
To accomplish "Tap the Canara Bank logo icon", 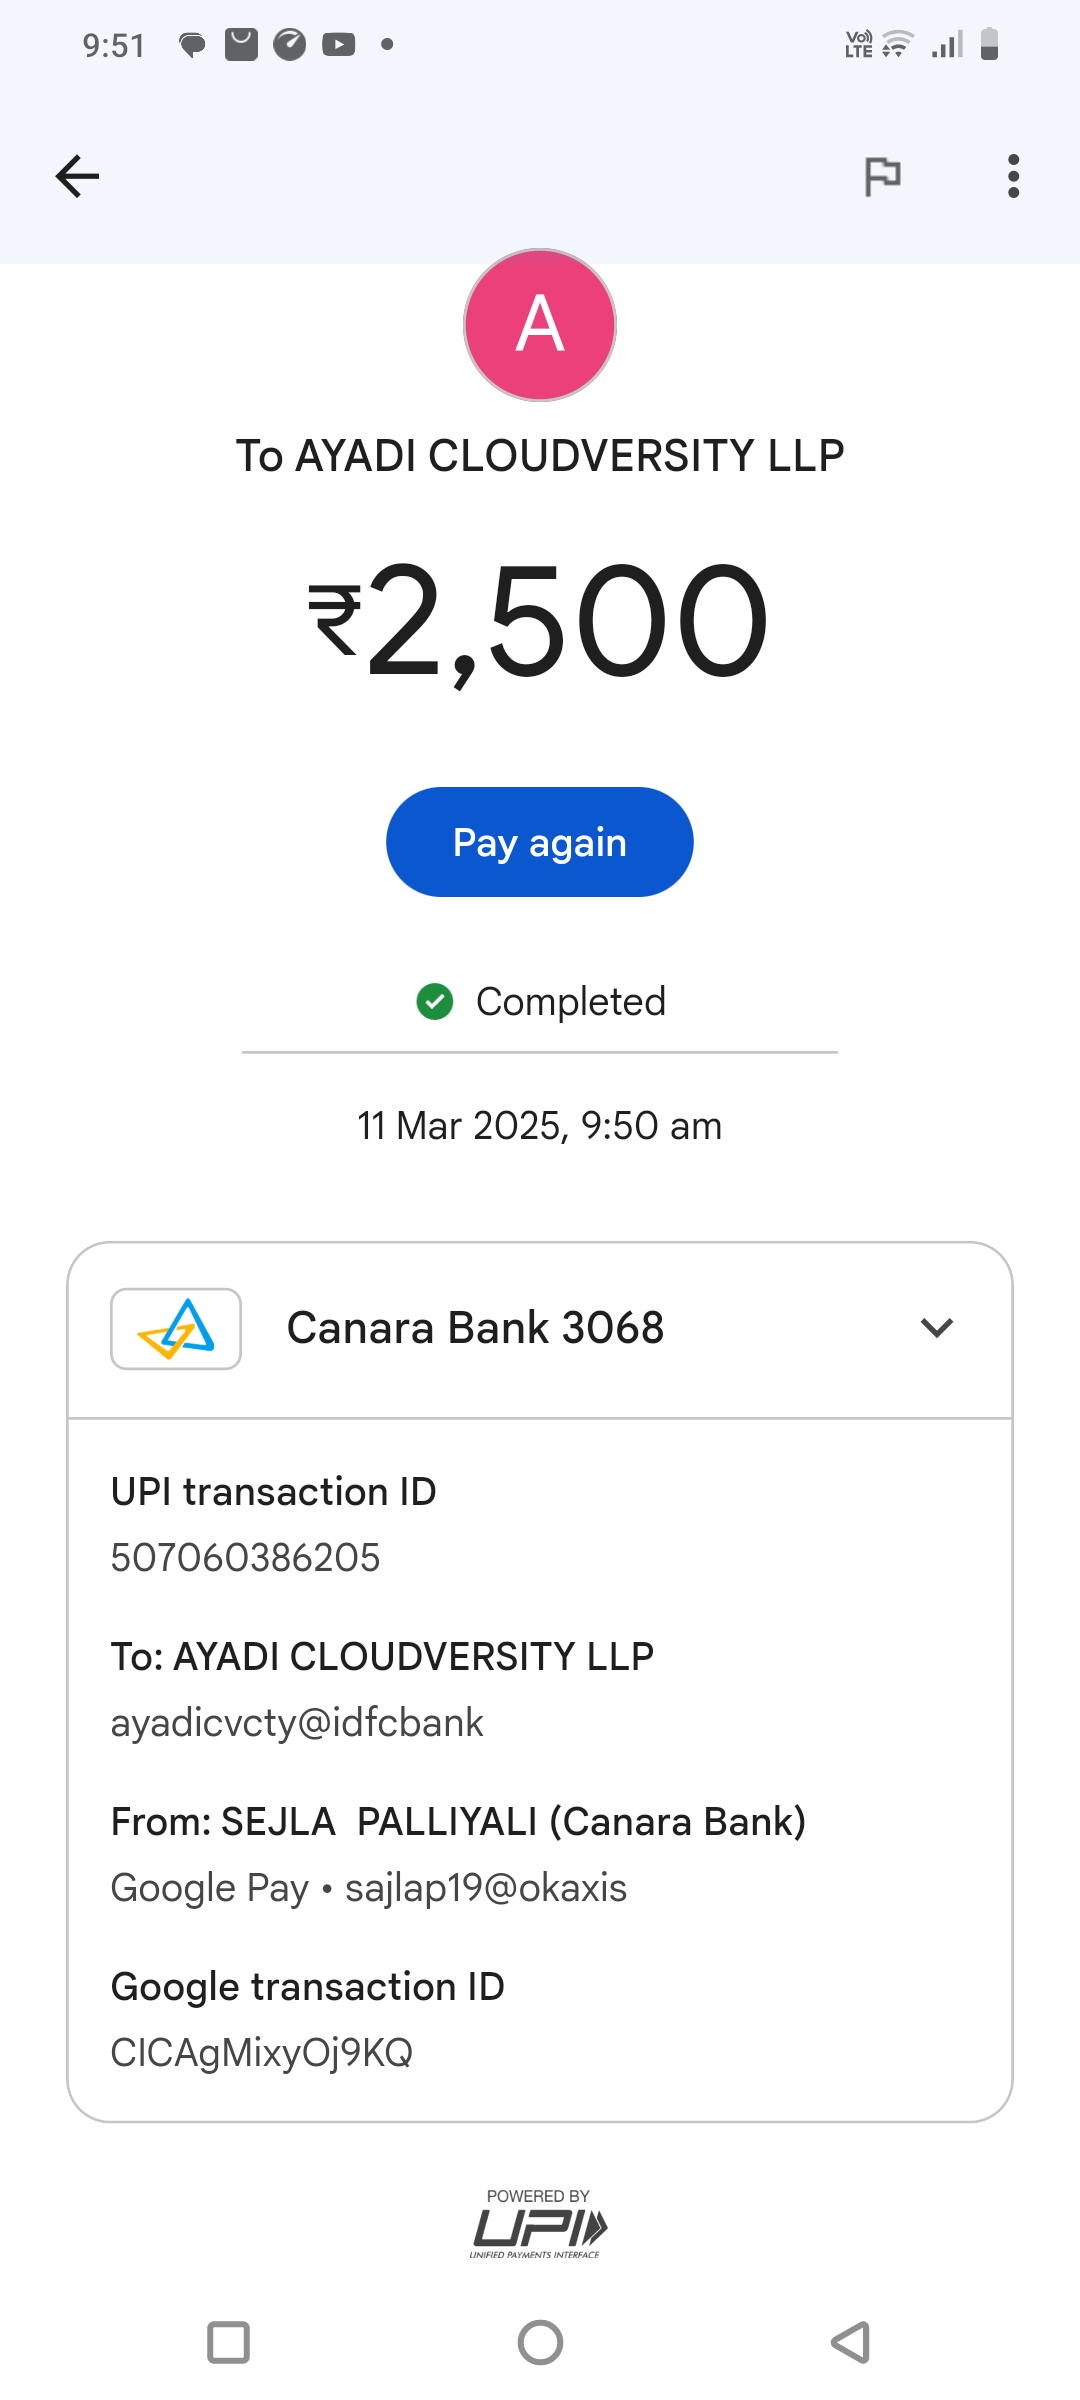I will point(176,1328).
